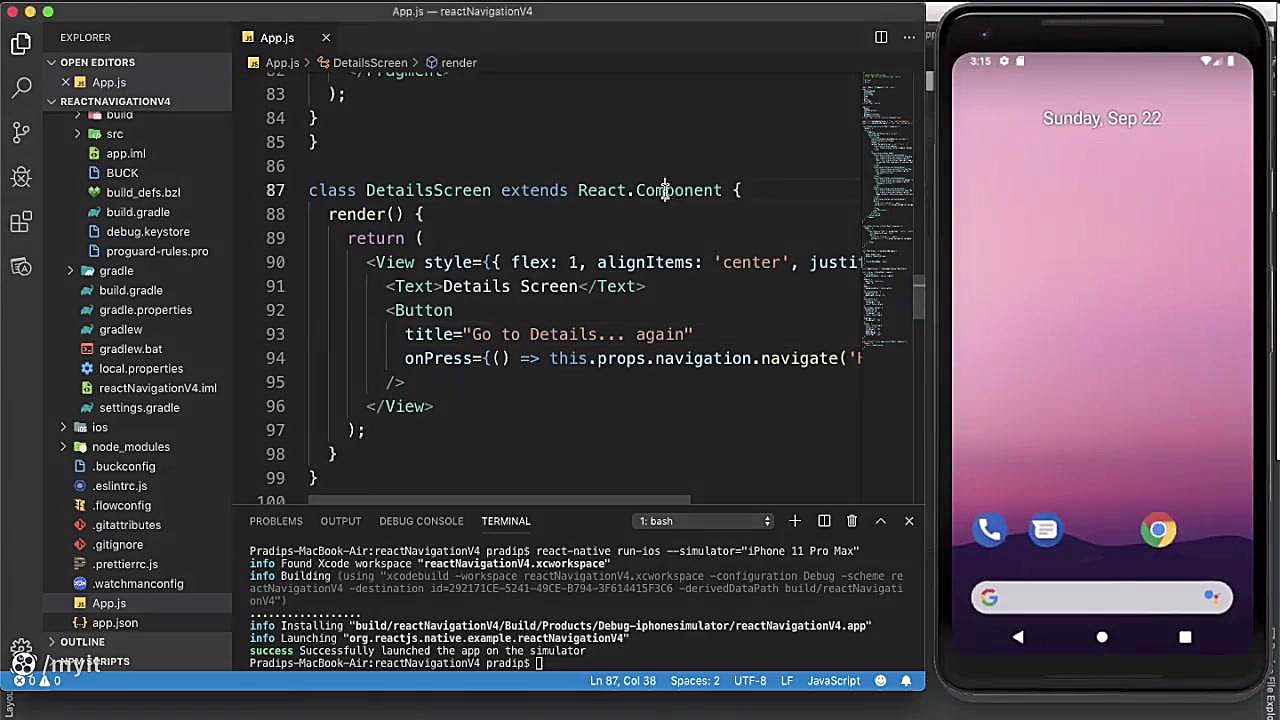Click the Split Terminal icon
This screenshot has height=720, width=1280.
click(x=824, y=520)
